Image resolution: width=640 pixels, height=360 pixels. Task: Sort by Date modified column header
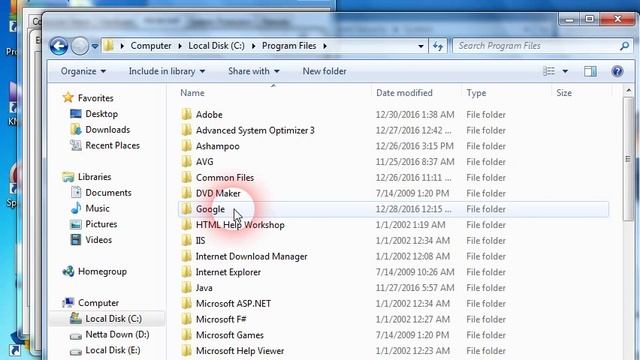(404, 93)
